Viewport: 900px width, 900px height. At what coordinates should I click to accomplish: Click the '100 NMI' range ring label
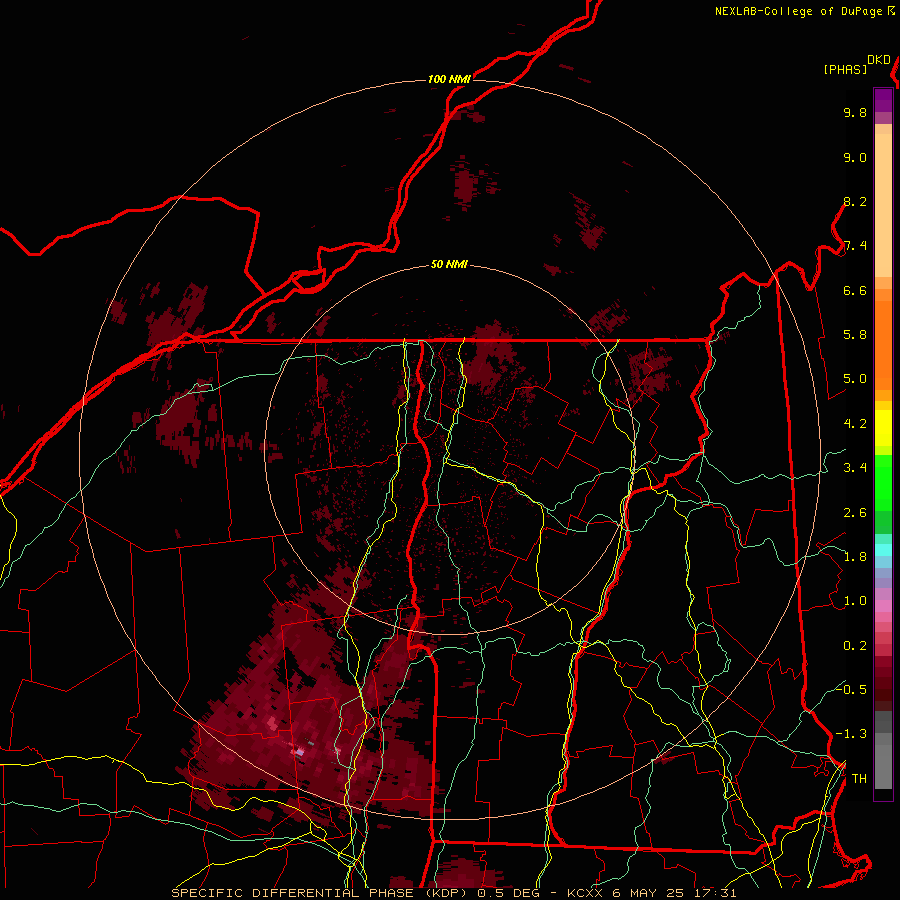pyautogui.click(x=449, y=79)
